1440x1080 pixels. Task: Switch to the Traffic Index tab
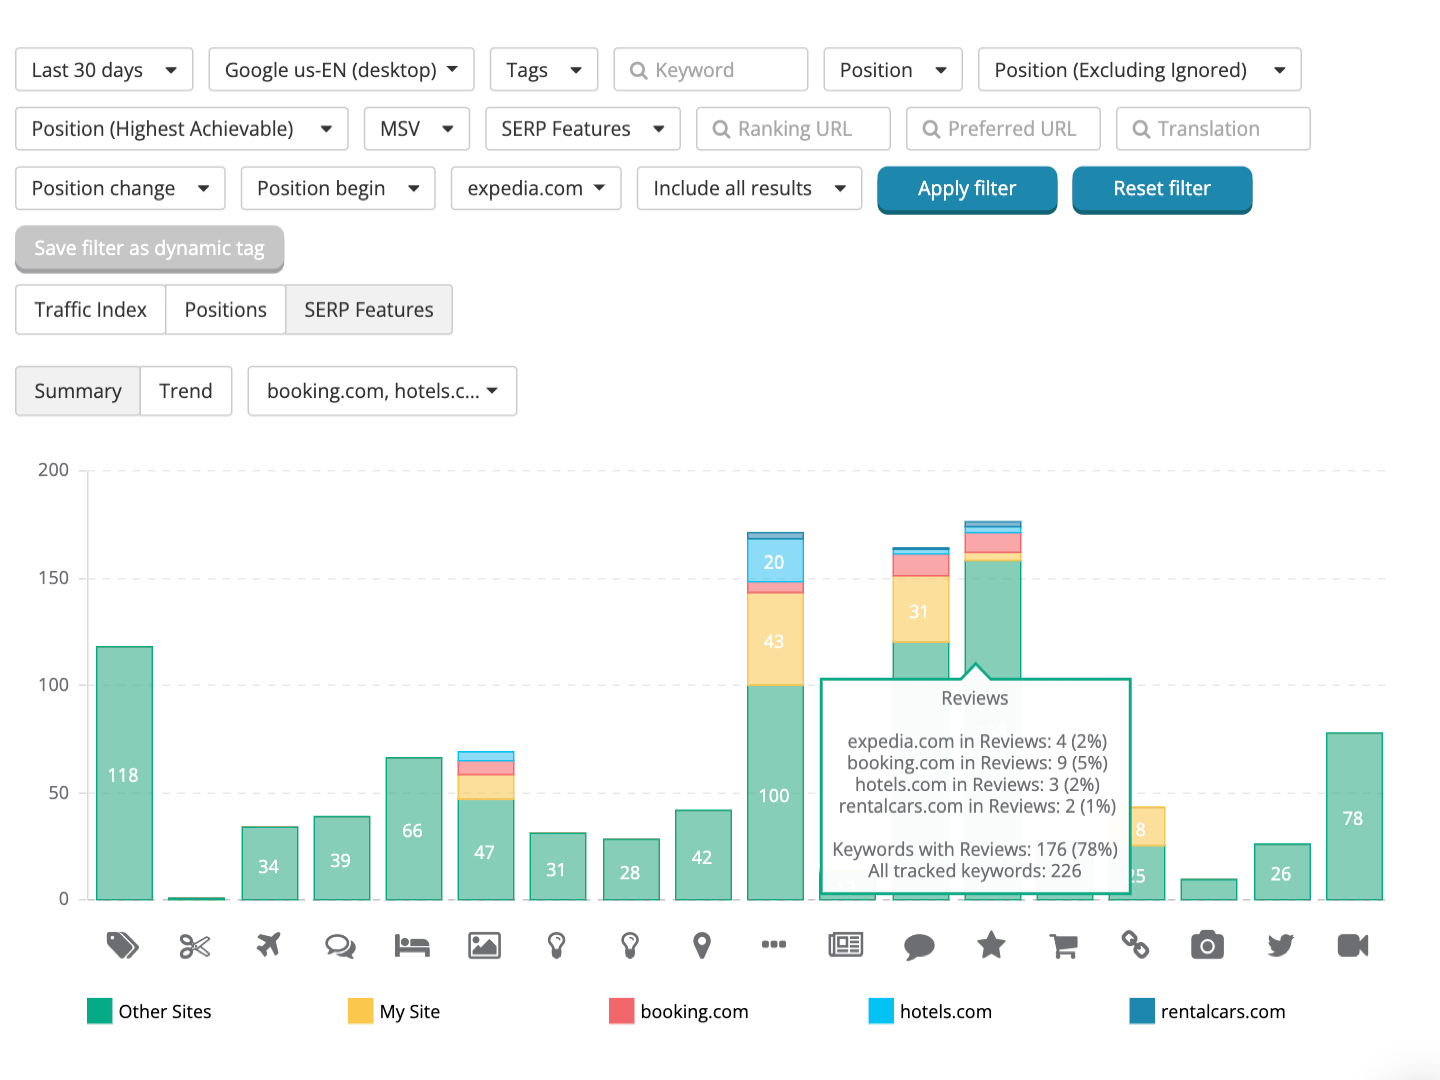91,310
